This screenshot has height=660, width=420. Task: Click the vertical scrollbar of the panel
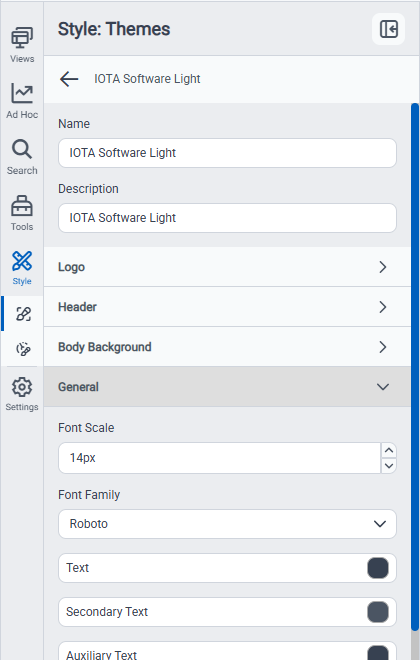pyautogui.click(x=415, y=366)
